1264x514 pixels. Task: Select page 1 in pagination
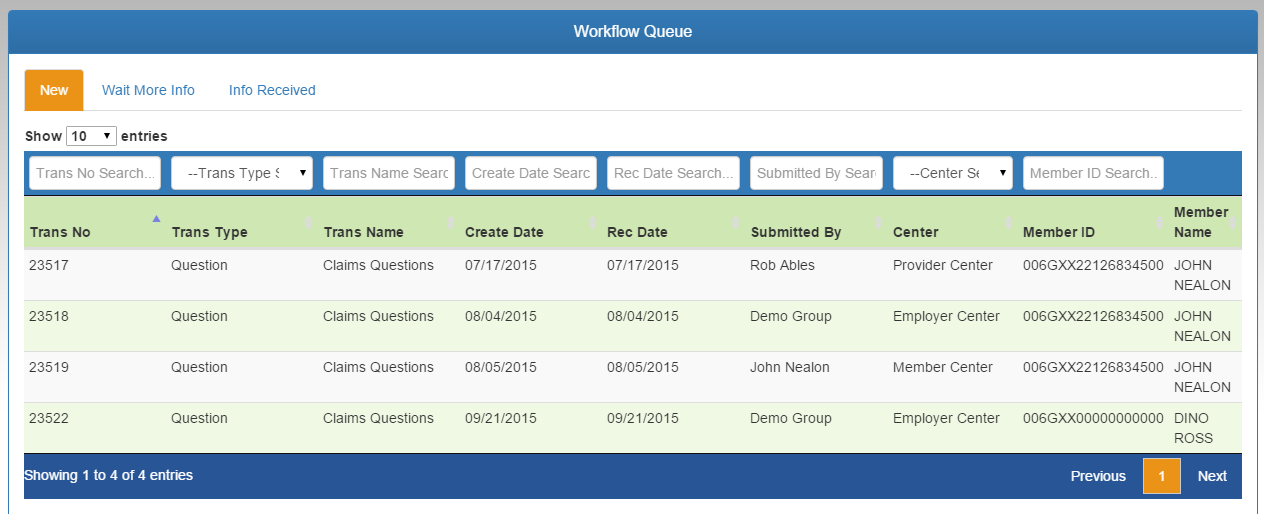click(x=1161, y=476)
